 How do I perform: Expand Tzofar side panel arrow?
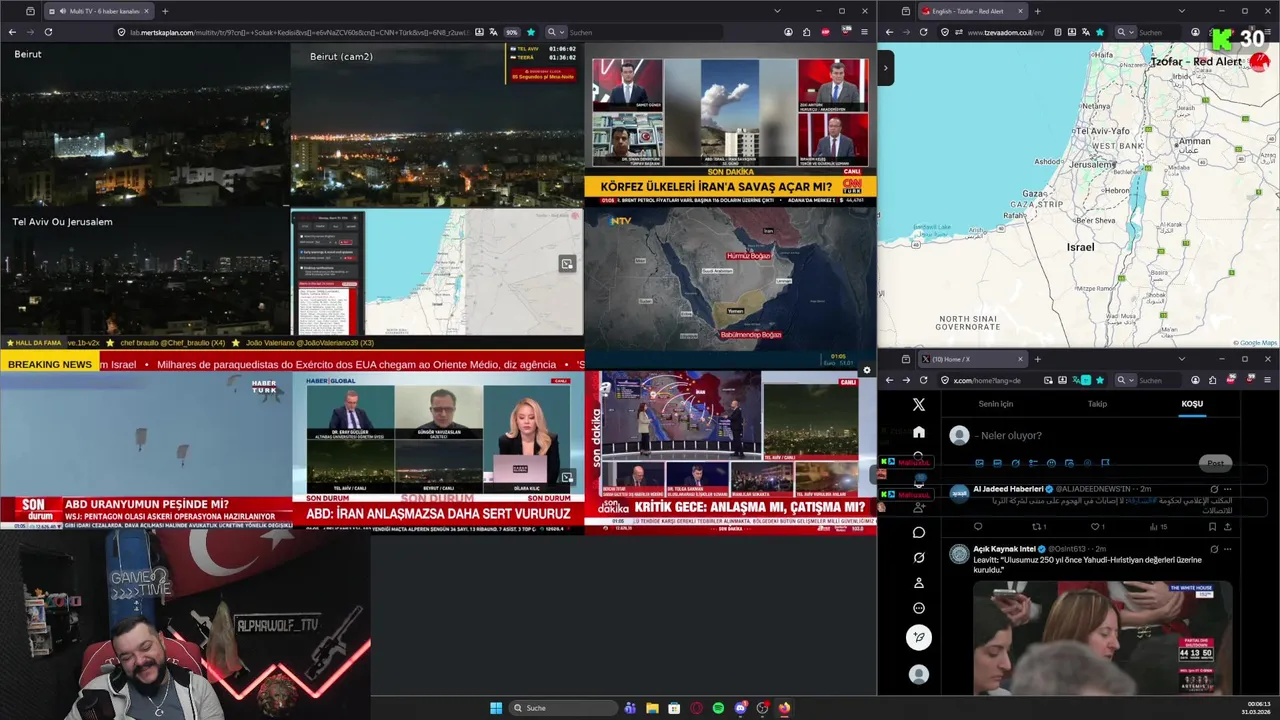point(886,68)
